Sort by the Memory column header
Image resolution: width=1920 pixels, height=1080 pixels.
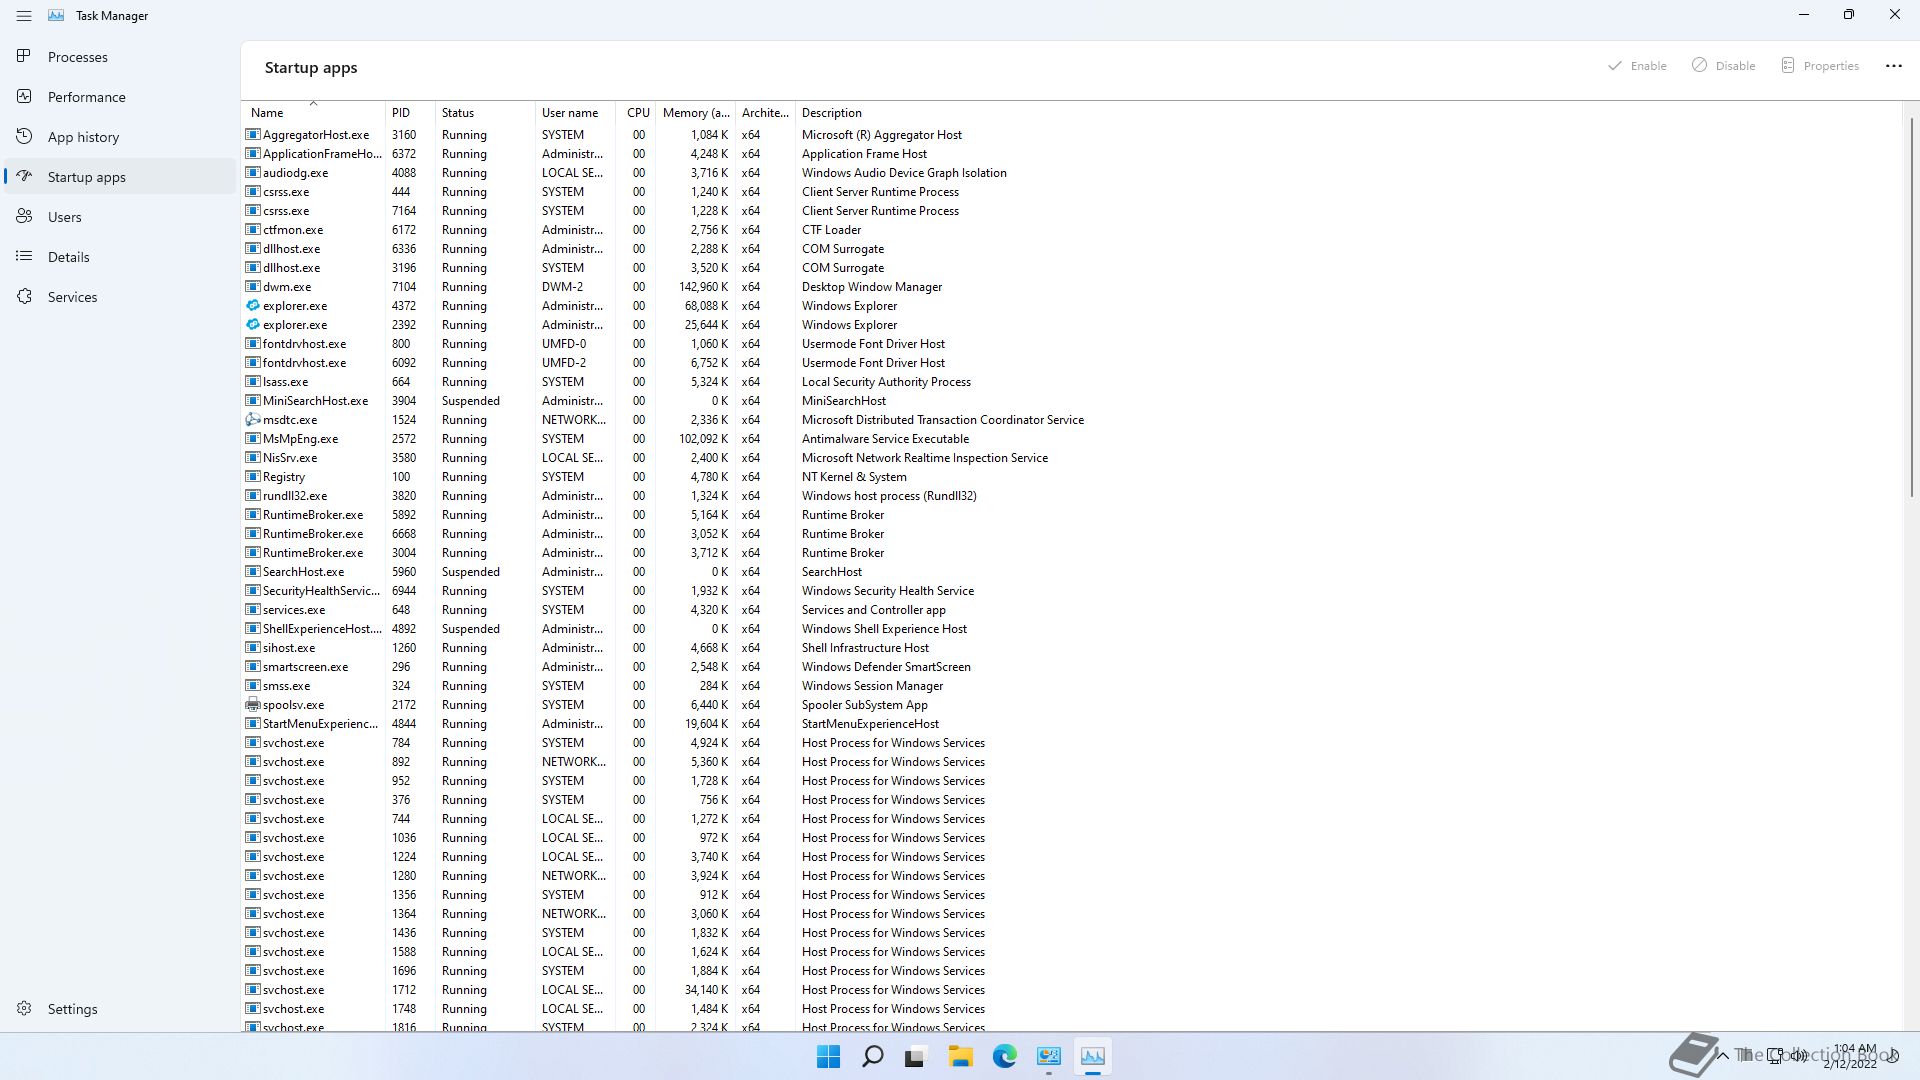[x=696, y=113]
